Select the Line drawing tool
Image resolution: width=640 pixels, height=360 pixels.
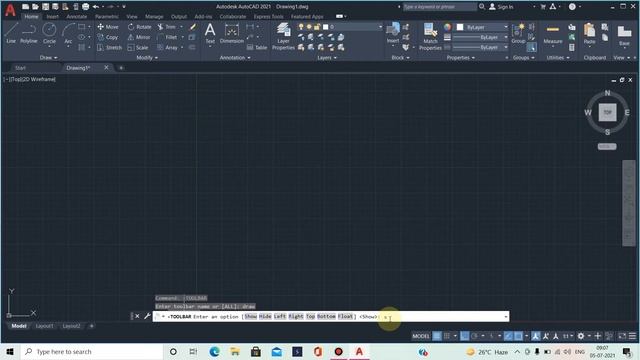pyautogui.click(x=11, y=33)
